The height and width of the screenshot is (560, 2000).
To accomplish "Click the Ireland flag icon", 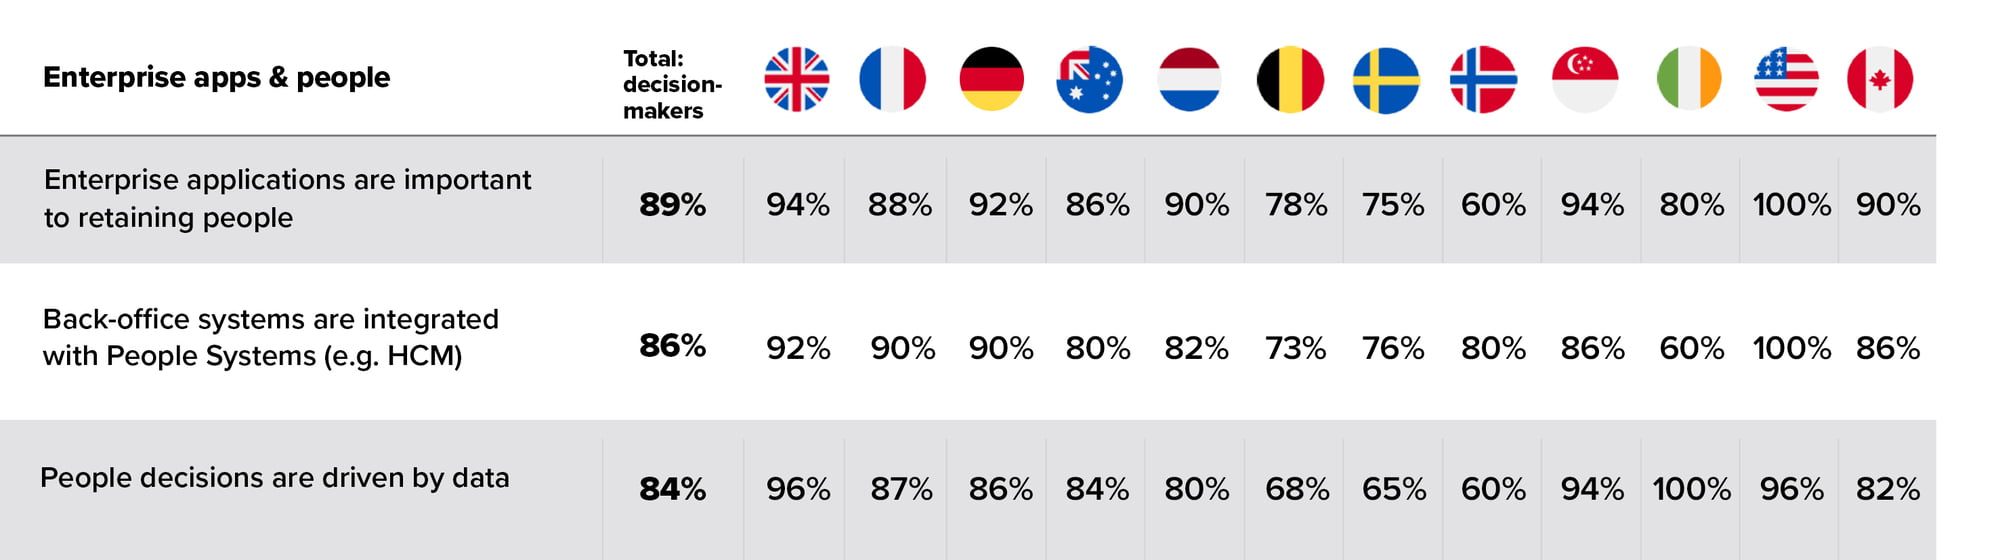I will pyautogui.click(x=1689, y=79).
